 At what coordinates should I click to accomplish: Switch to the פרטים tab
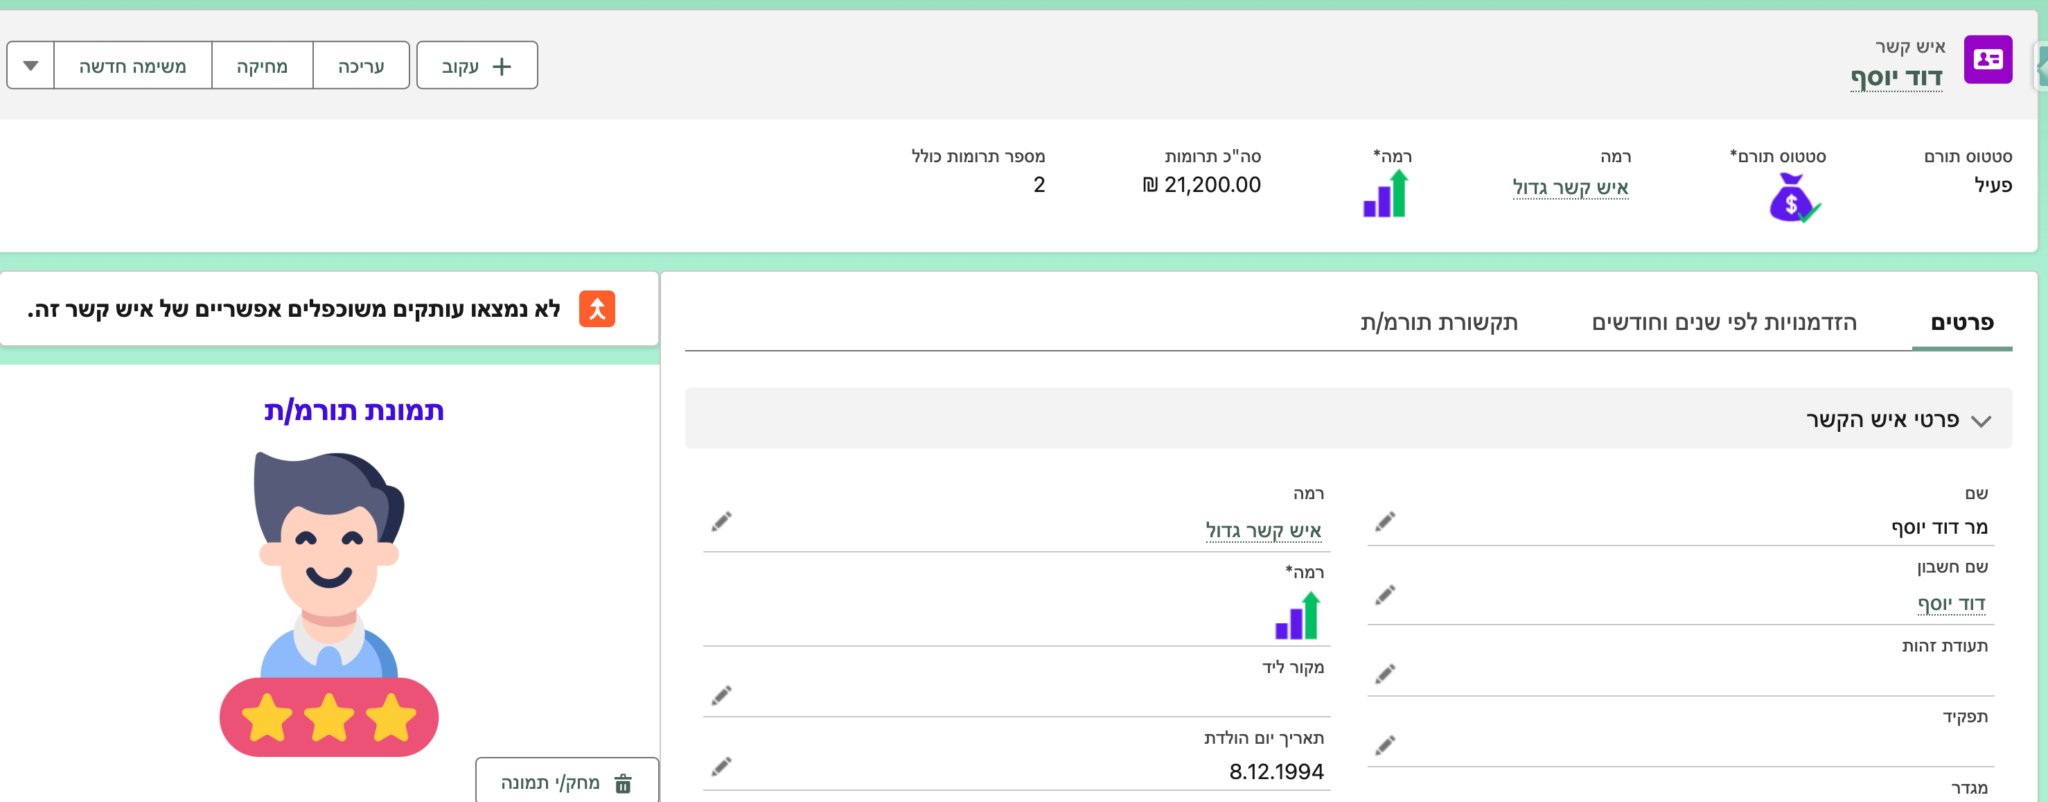click(x=1961, y=323)
